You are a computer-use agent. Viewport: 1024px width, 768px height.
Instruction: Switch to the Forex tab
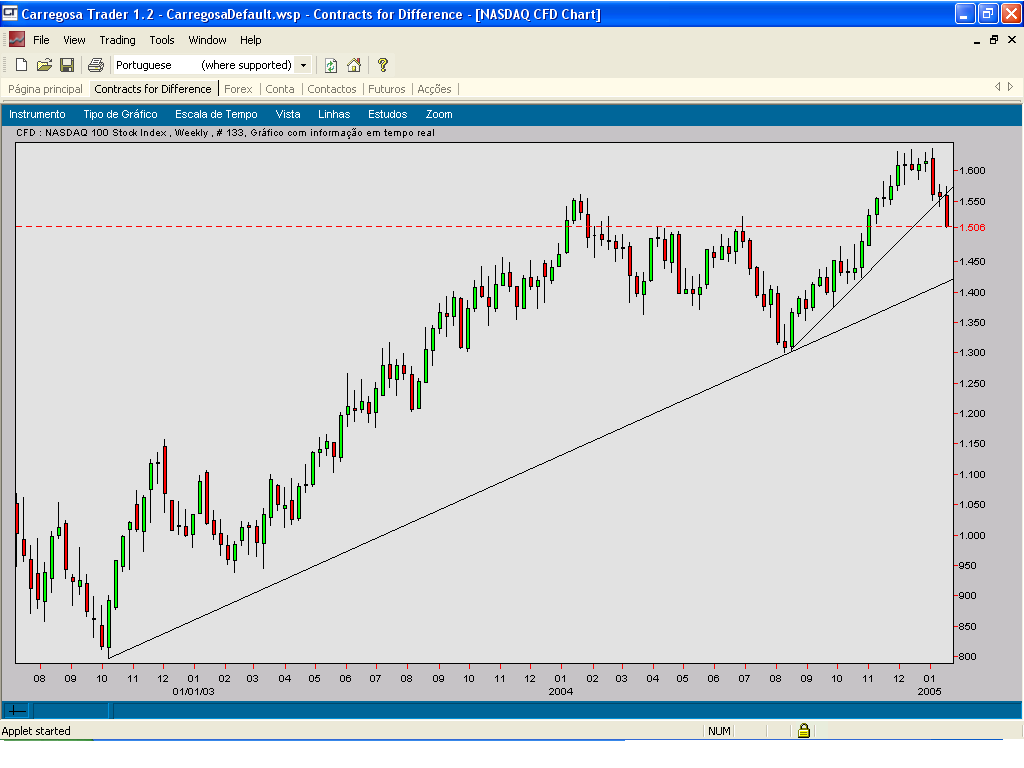(238, 89)
